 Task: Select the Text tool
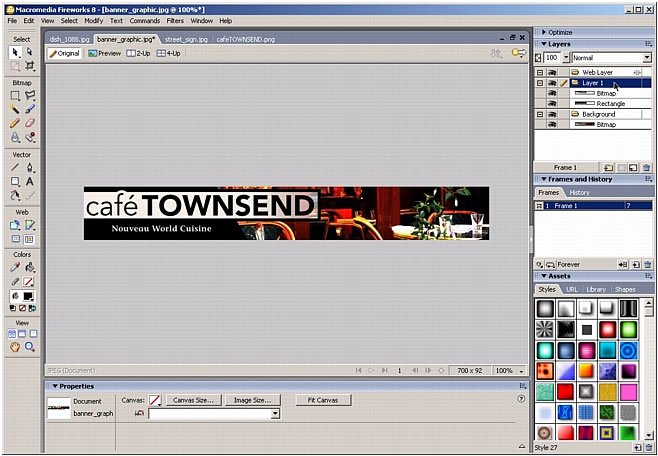29,181
